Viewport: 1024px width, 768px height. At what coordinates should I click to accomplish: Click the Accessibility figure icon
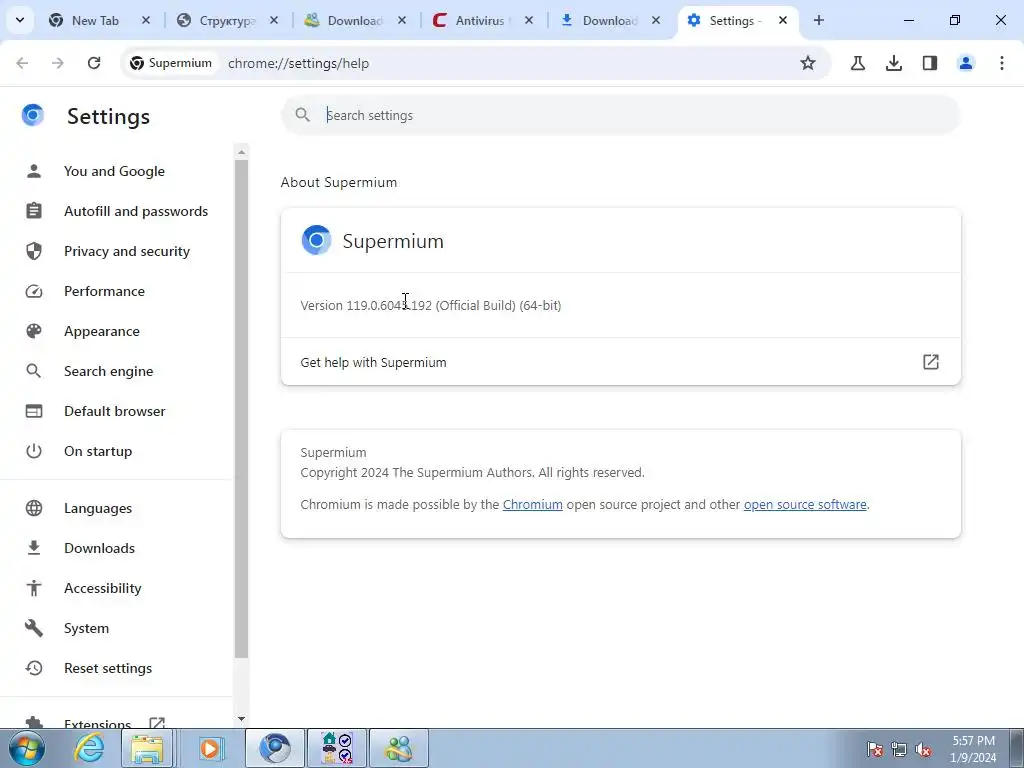[33, 588]
